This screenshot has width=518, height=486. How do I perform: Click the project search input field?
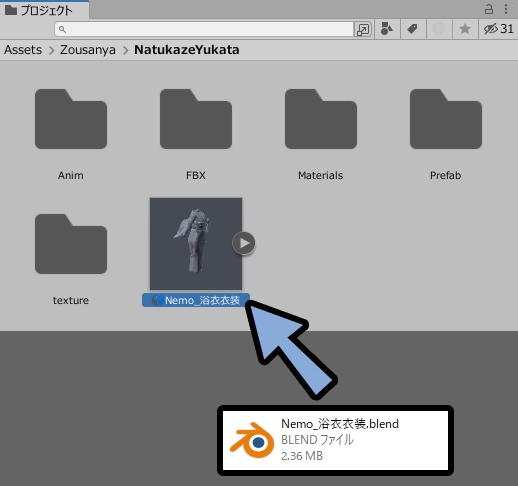[x=204, y=29]
